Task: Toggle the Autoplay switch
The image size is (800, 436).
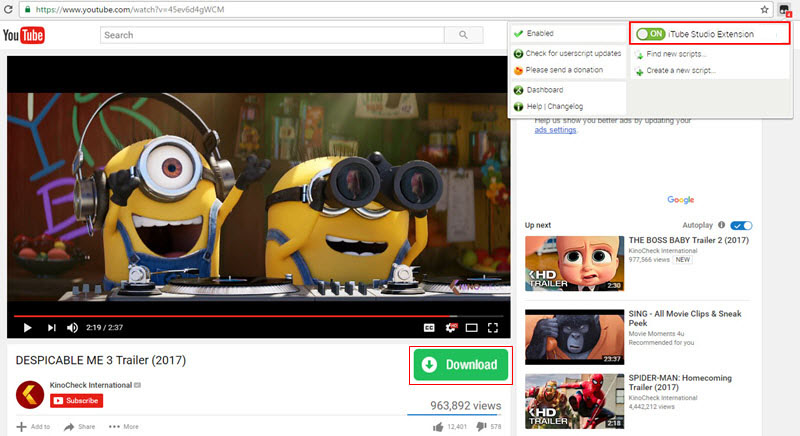Action: click(x=741, y=225)
